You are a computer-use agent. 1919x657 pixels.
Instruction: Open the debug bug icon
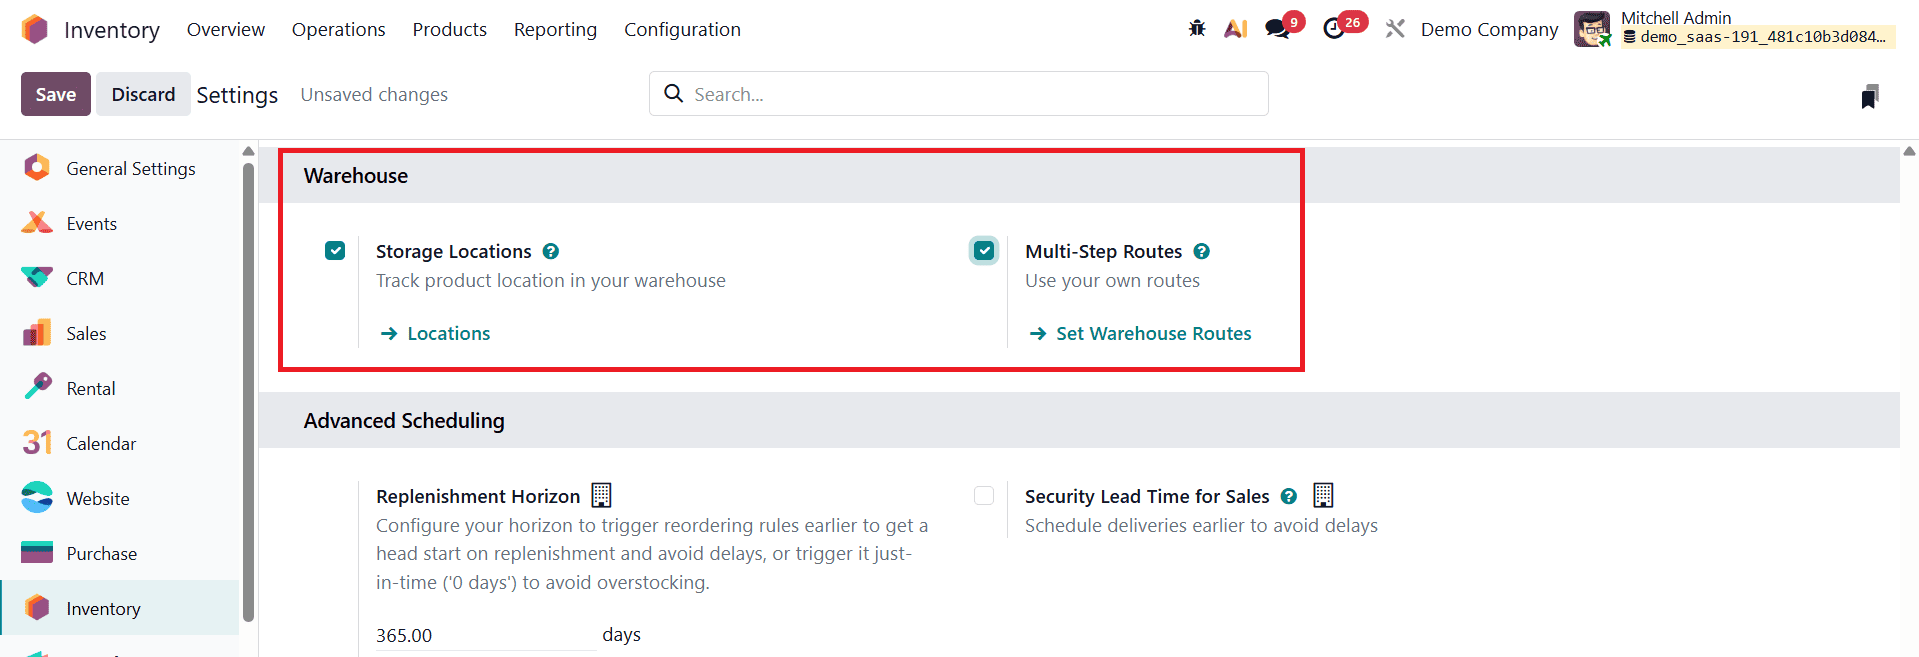click(1196, 29)
